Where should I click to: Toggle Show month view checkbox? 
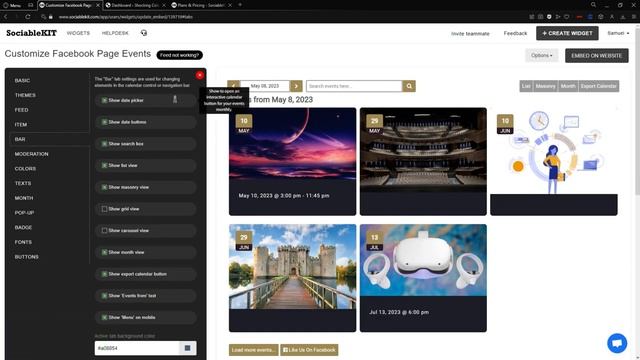coord(104,252)
